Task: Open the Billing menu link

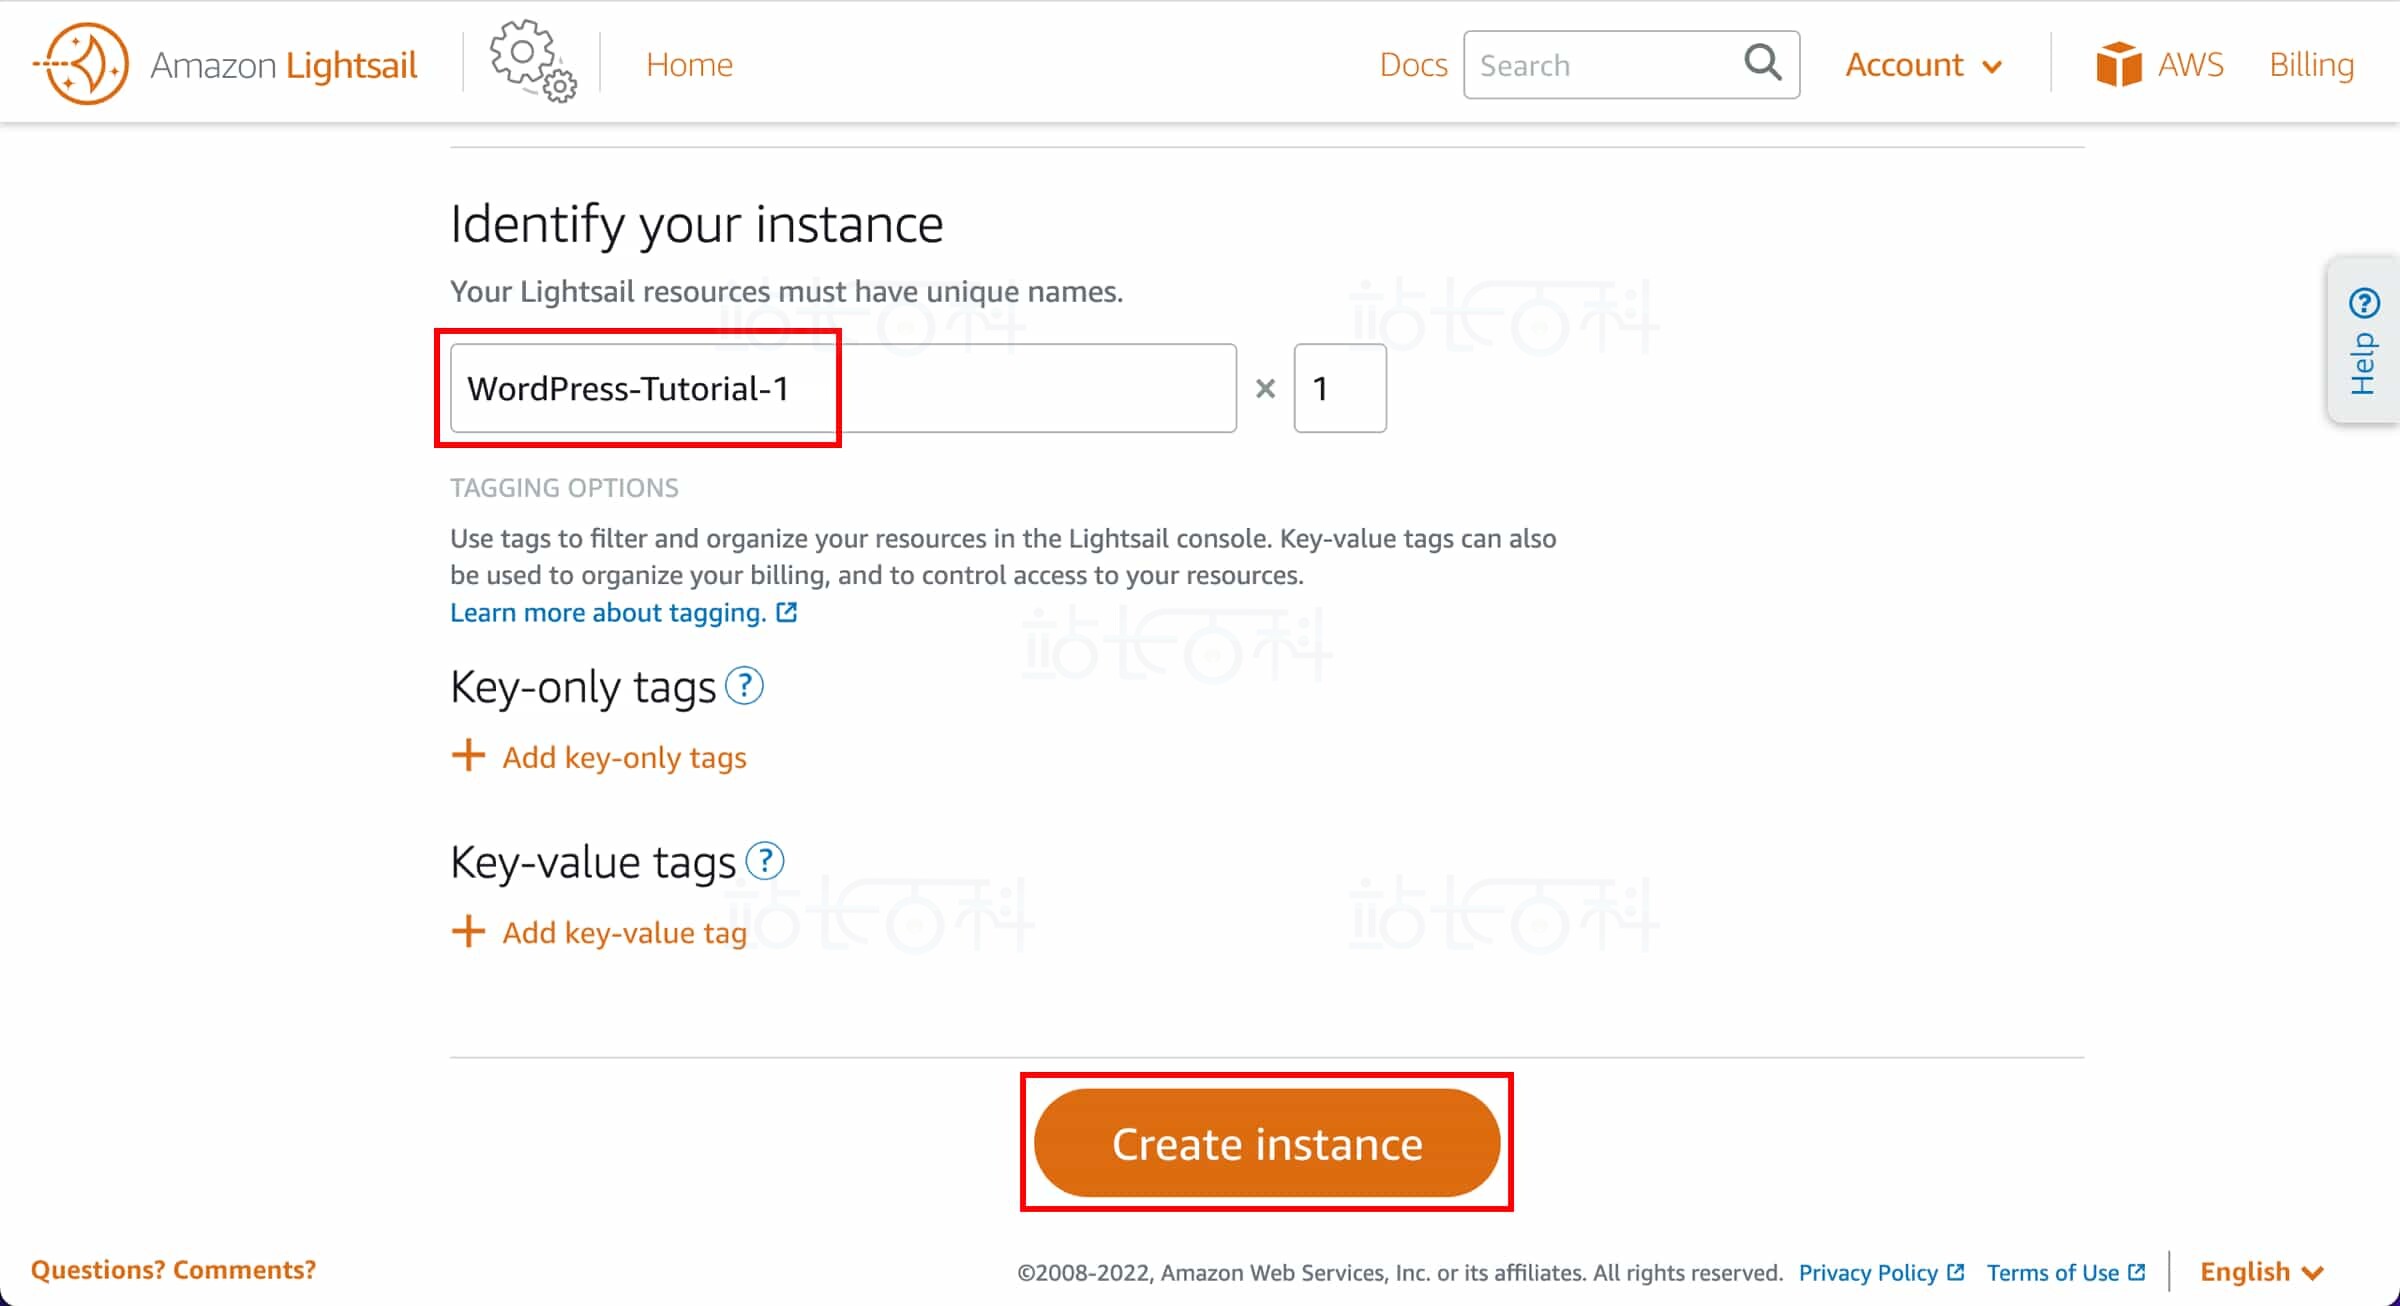Action: click(2311, 65)
